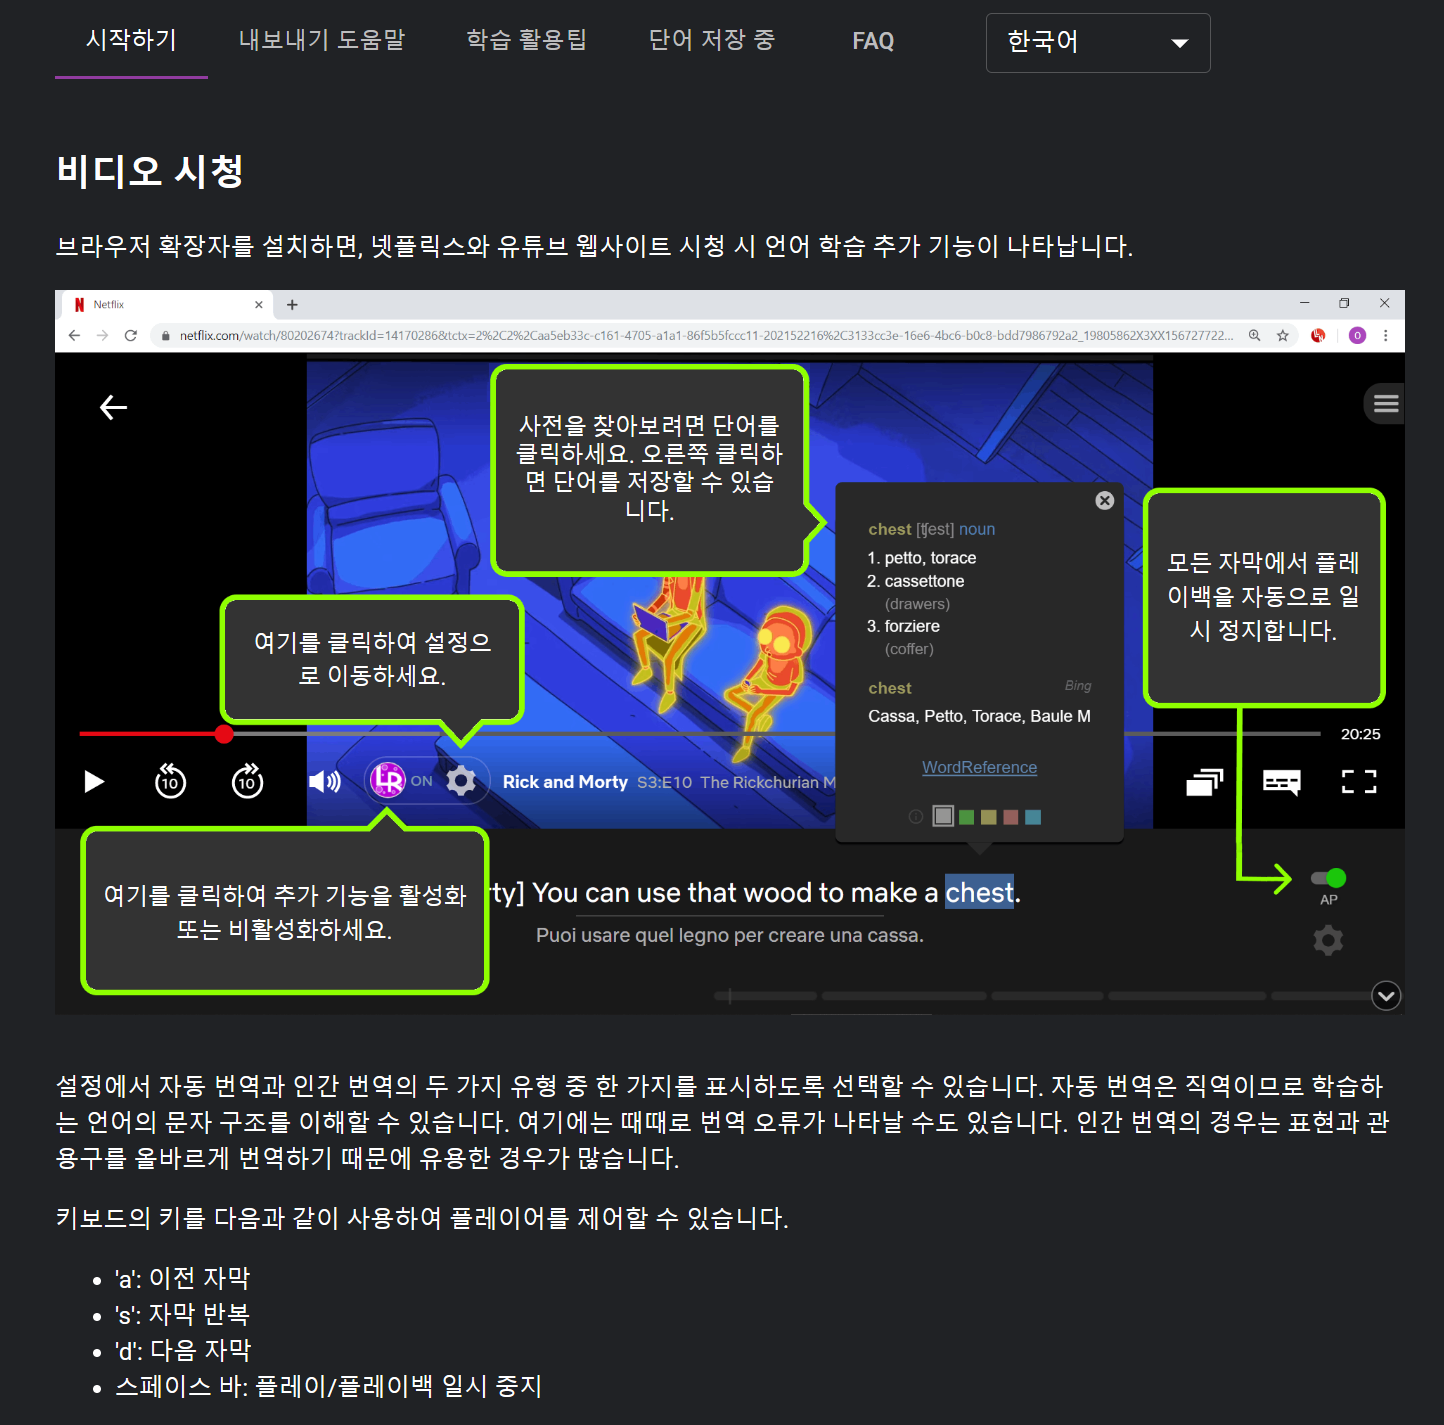
Task: Open the FAQ tab
Action: click(873, 41)
